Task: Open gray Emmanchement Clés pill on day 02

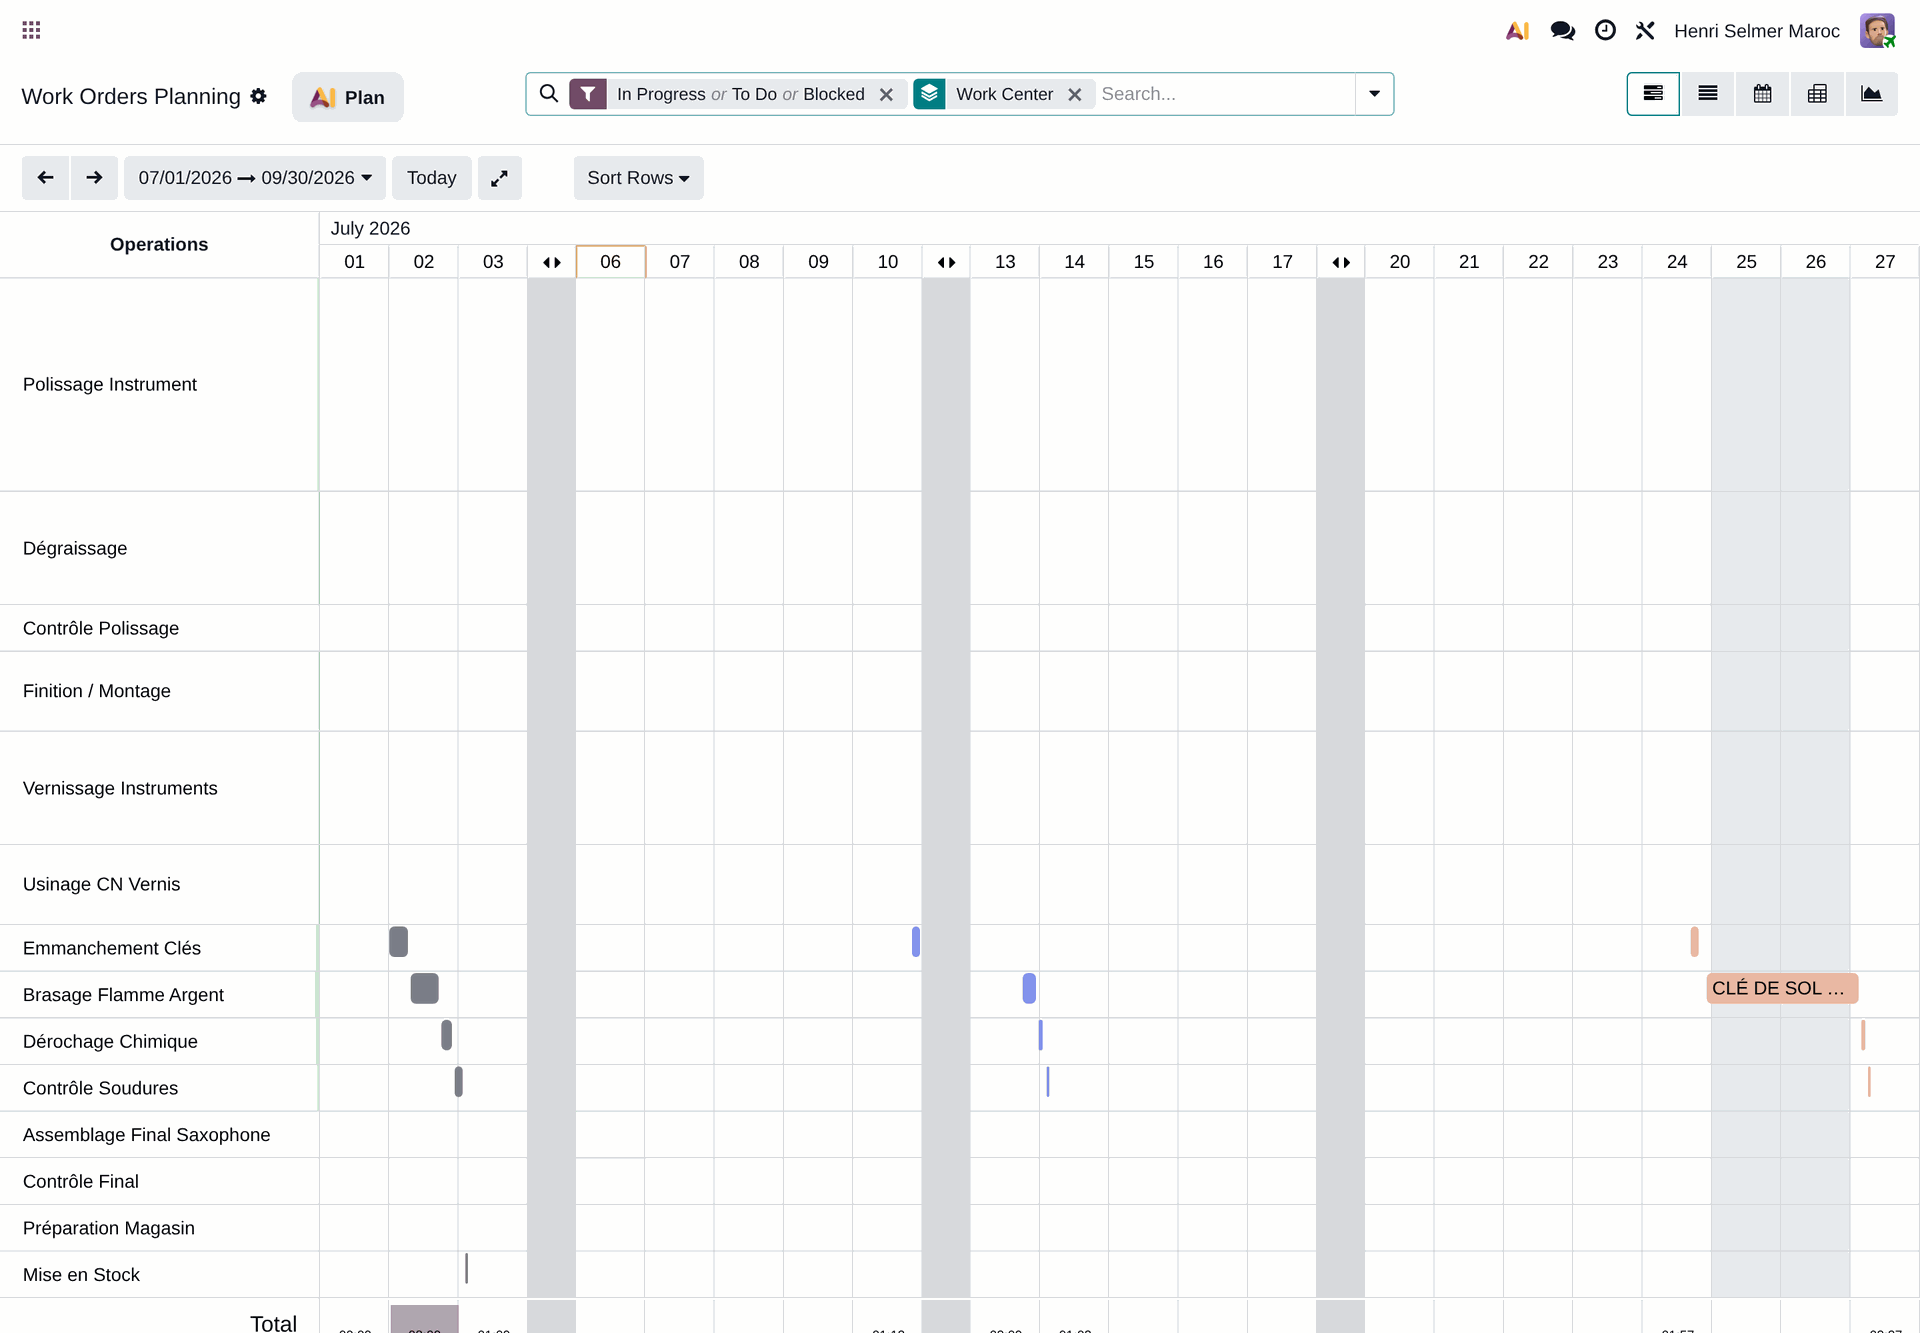Action: tap(398, 942)
